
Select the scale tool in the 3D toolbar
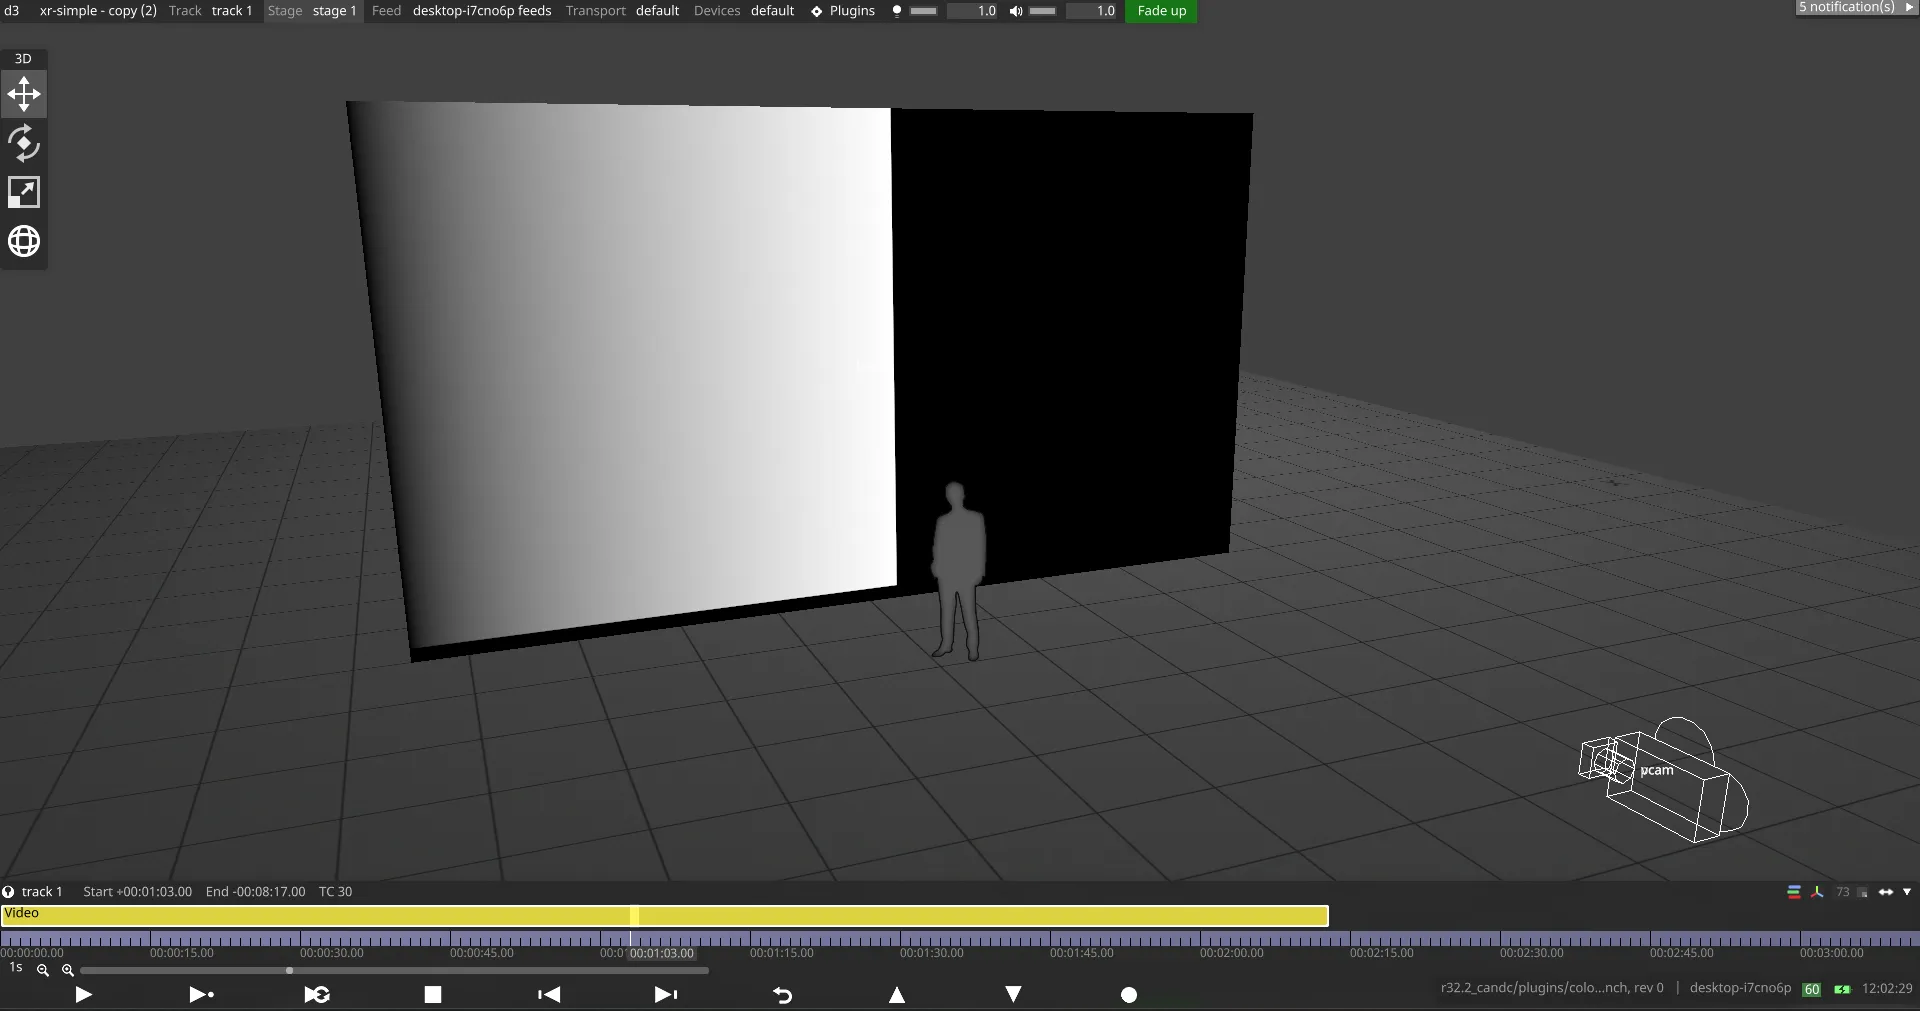click(x=24, y=192)
